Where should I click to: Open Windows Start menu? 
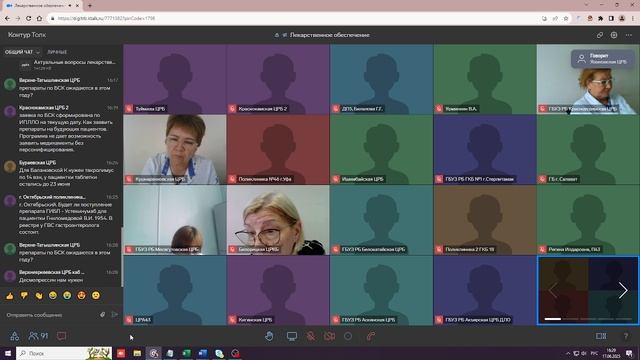pos(8,353)
